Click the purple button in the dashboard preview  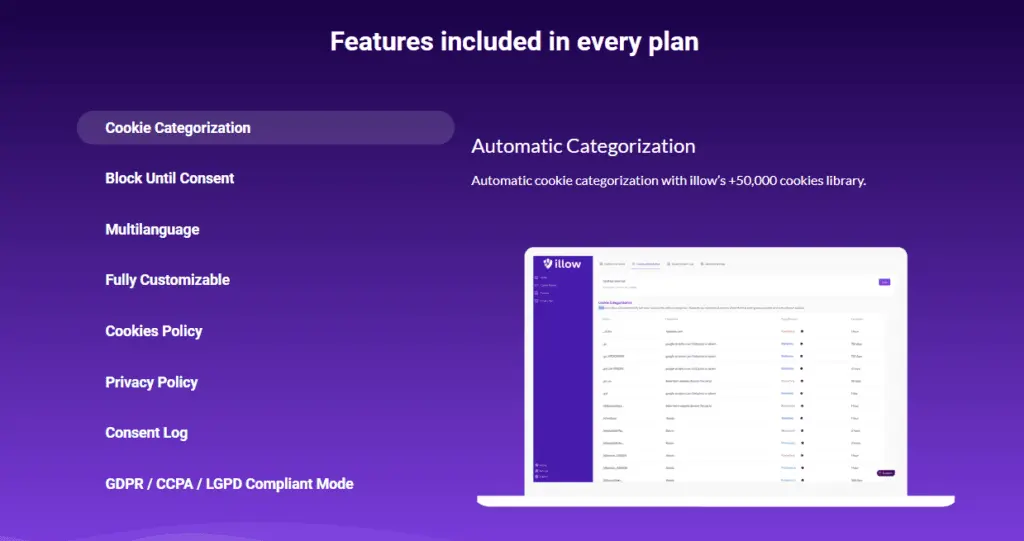click(884, 282)
